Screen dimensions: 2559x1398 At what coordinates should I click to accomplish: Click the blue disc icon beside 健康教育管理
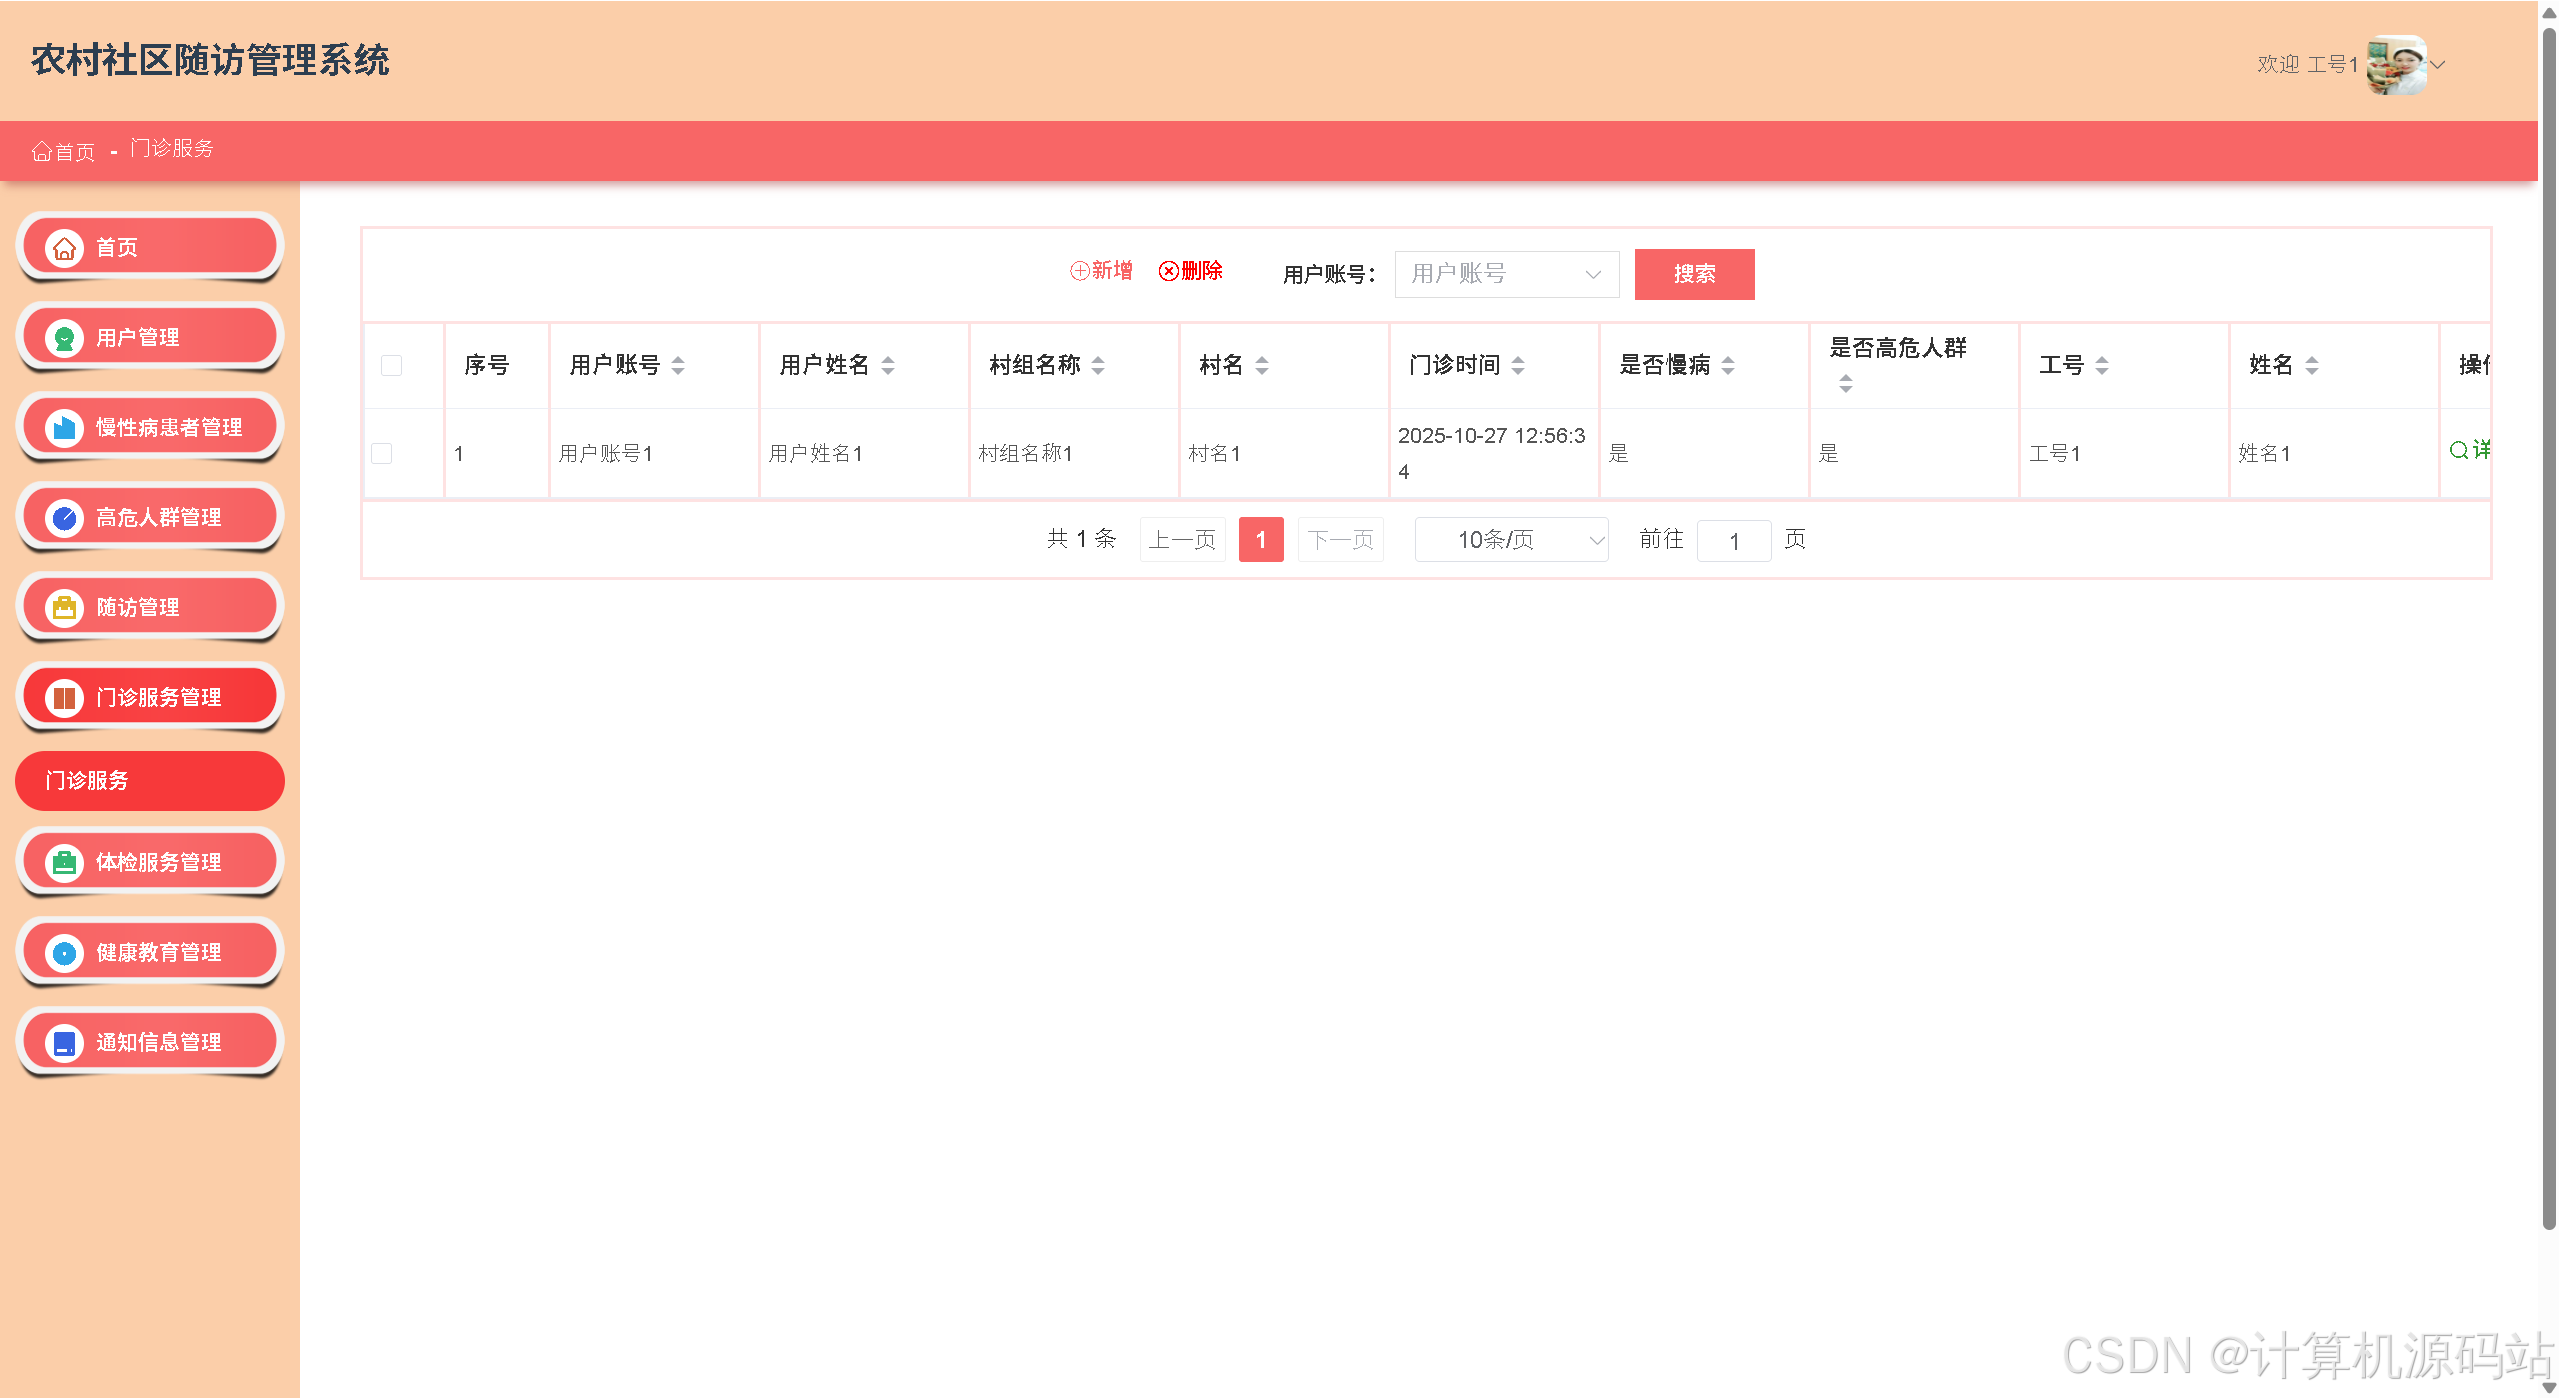[x=64, y=953]
